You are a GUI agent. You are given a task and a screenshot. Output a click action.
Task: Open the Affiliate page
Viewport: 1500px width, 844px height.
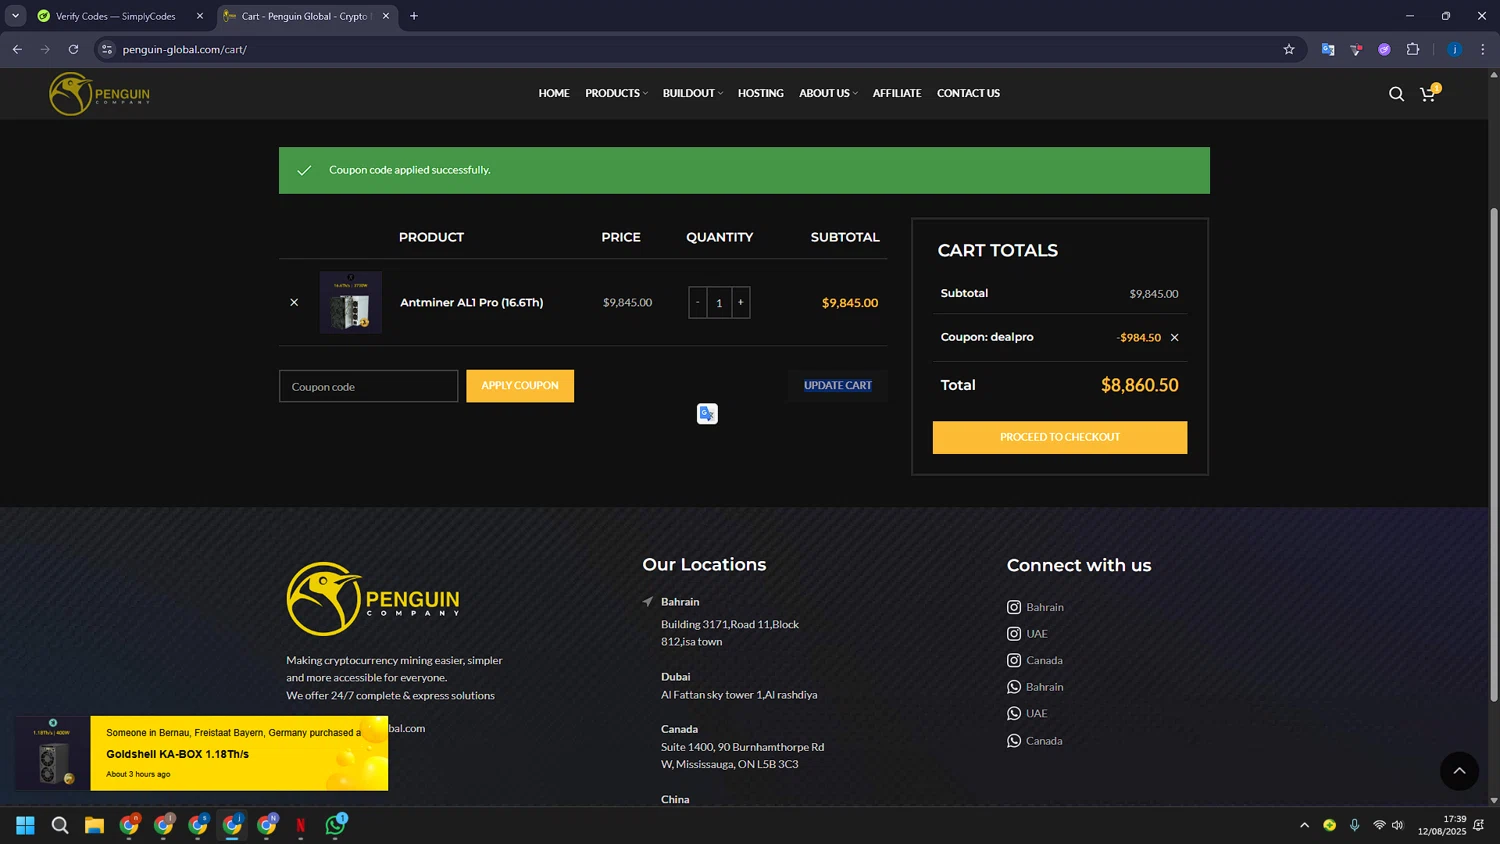[x=897, y=93]
